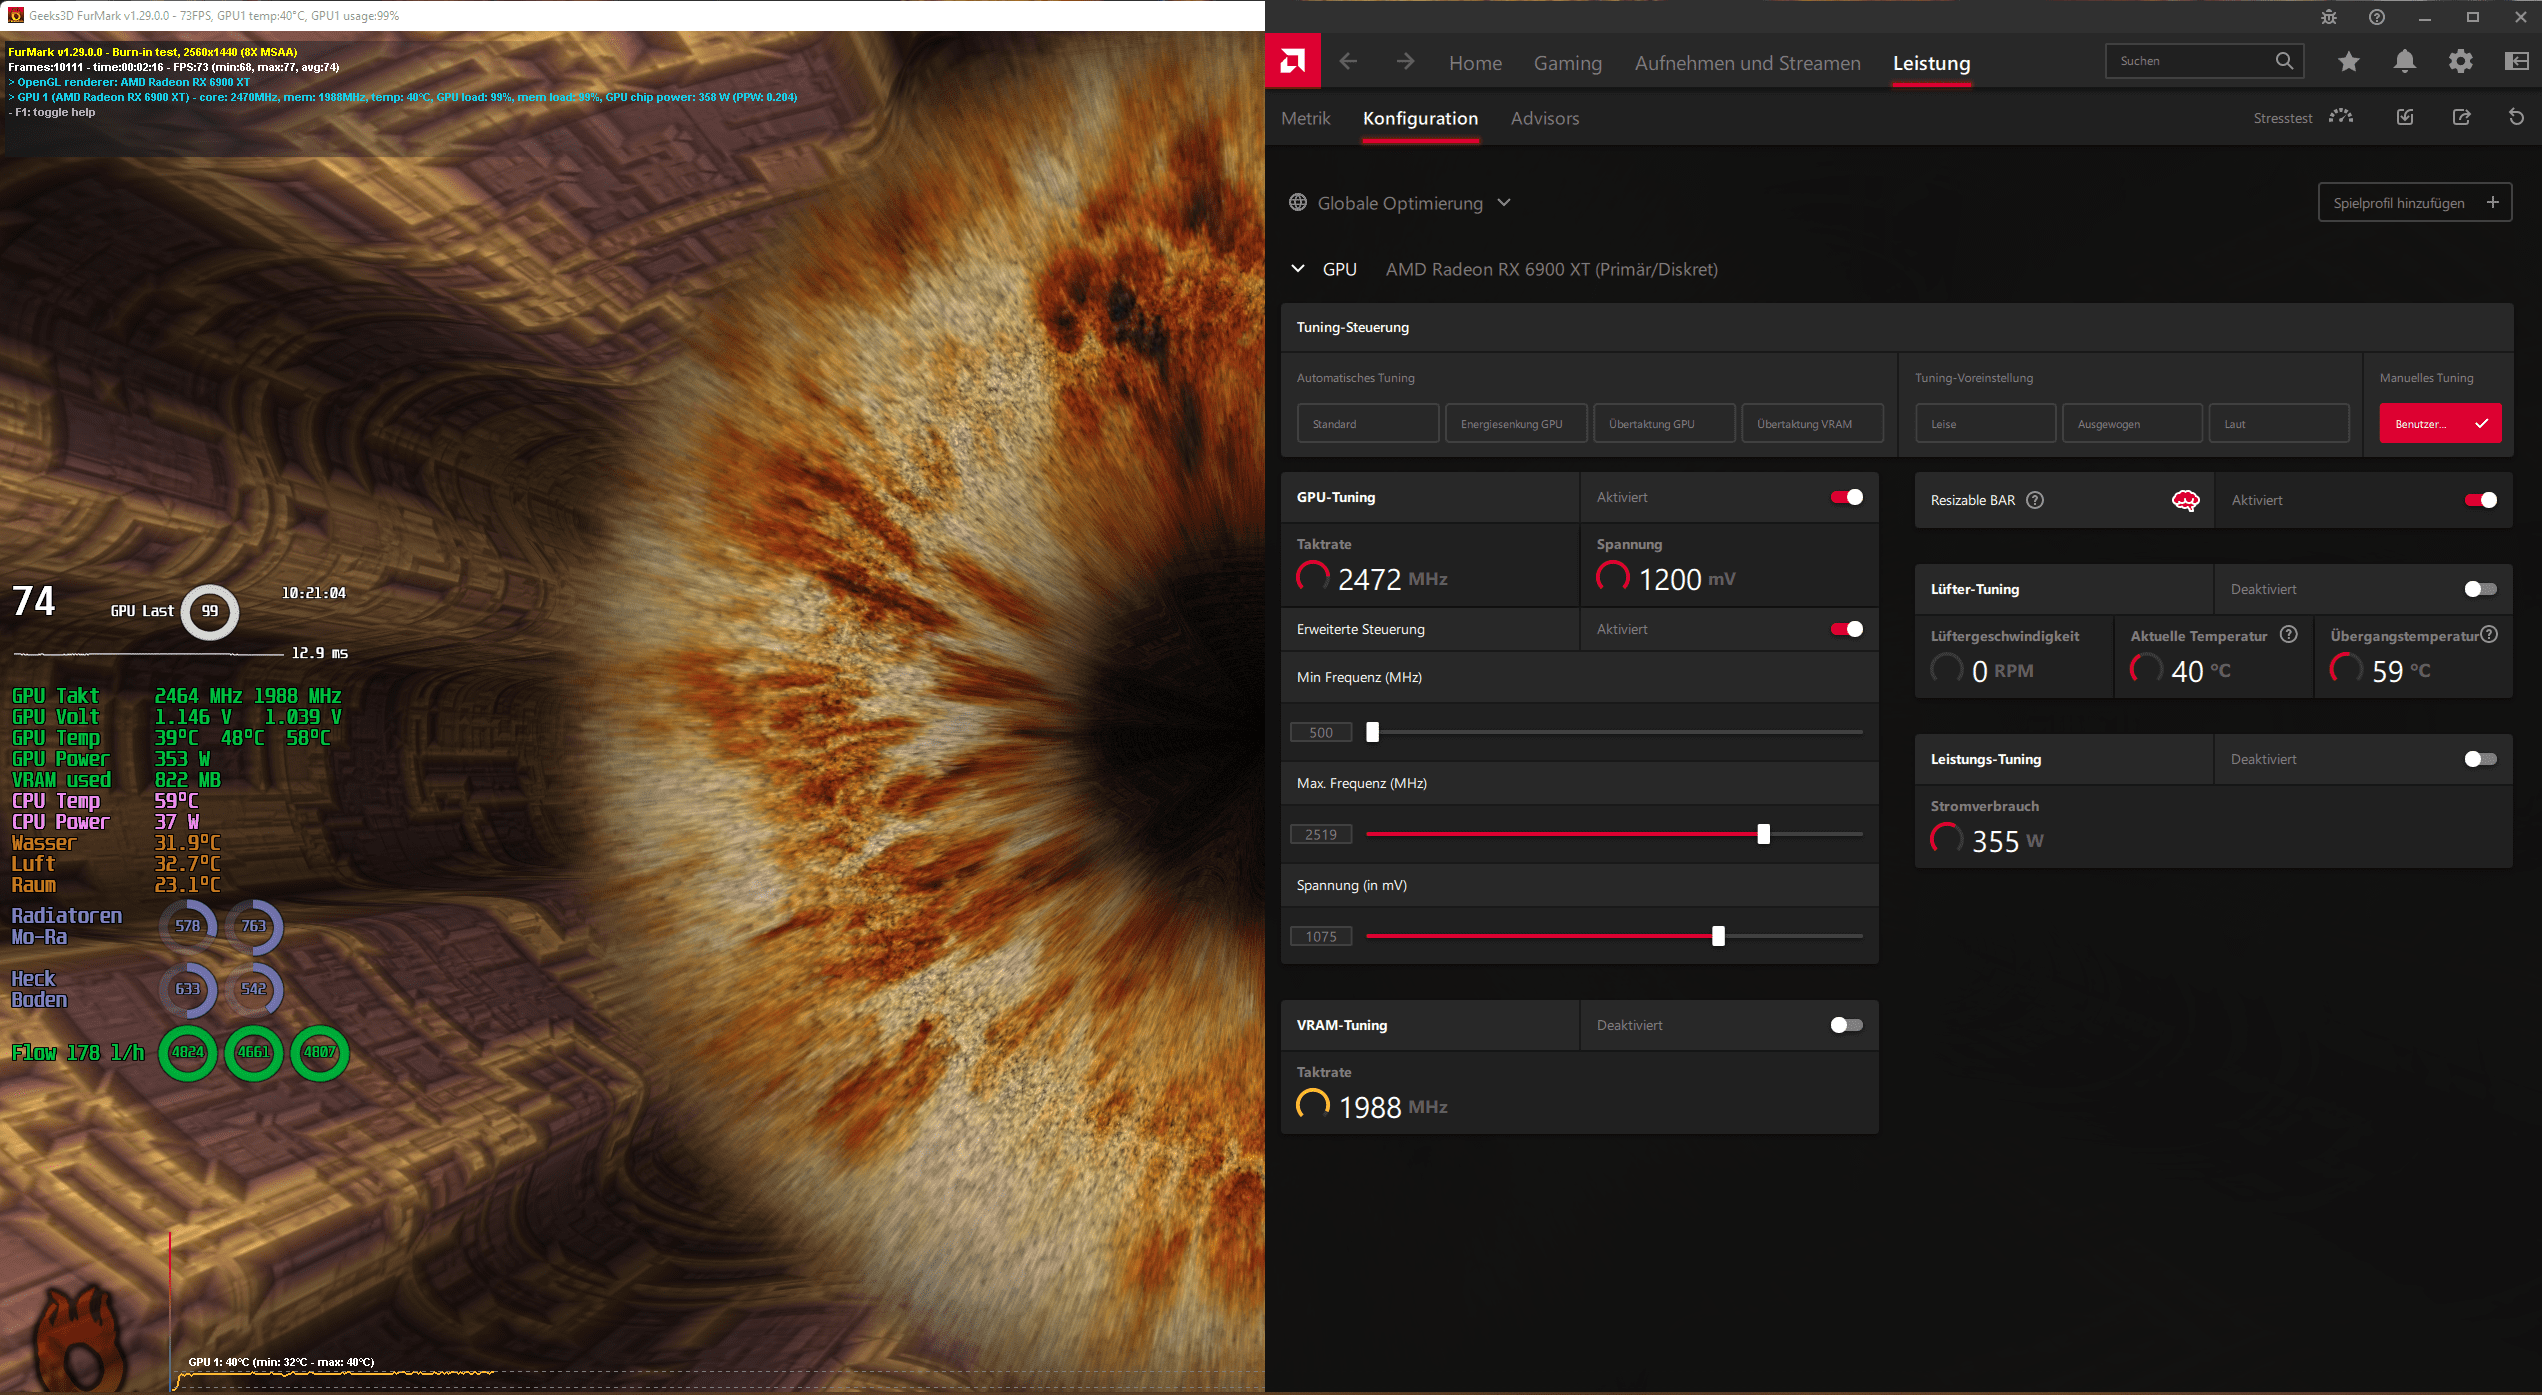Open settings gear icon

2461,62
